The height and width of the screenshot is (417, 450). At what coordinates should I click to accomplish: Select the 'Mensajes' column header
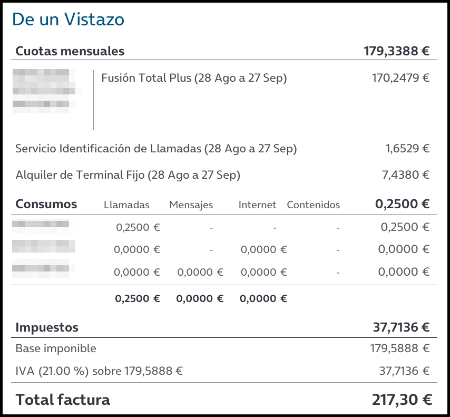(191, 205)
